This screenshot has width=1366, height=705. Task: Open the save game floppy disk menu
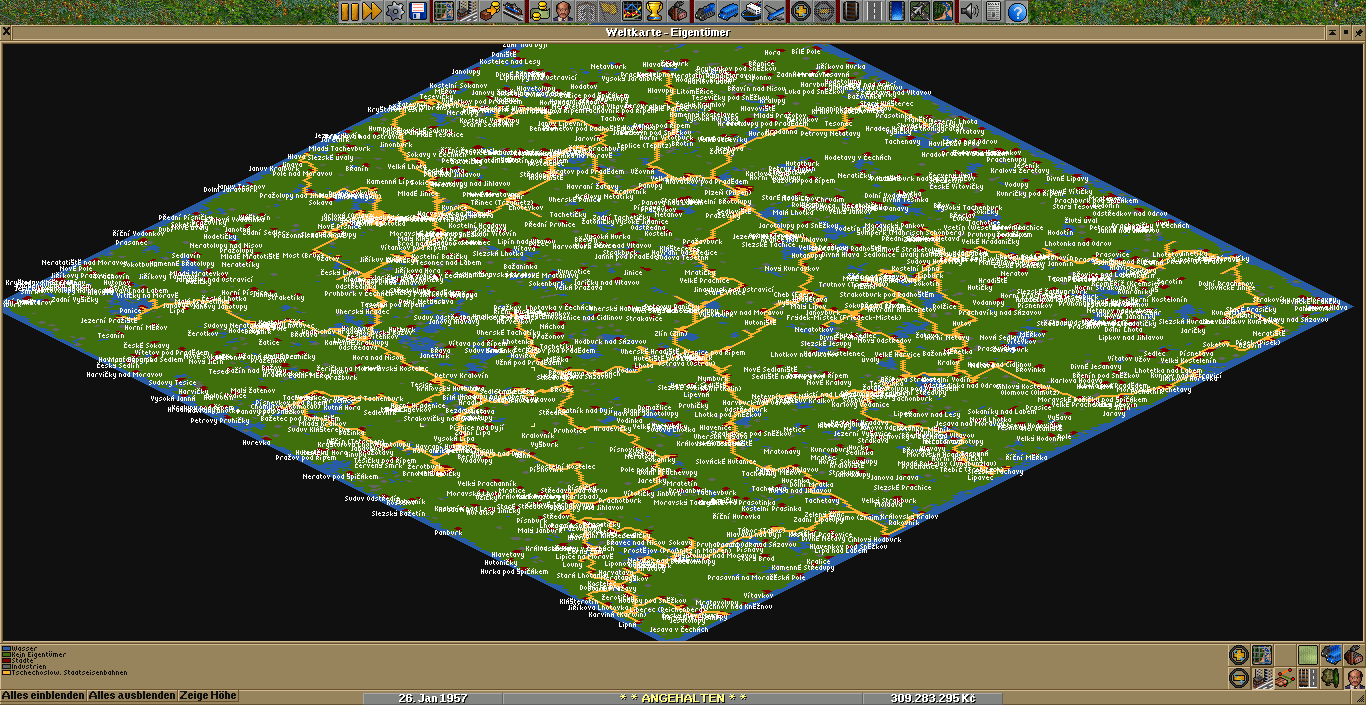(x=418, y=12)
